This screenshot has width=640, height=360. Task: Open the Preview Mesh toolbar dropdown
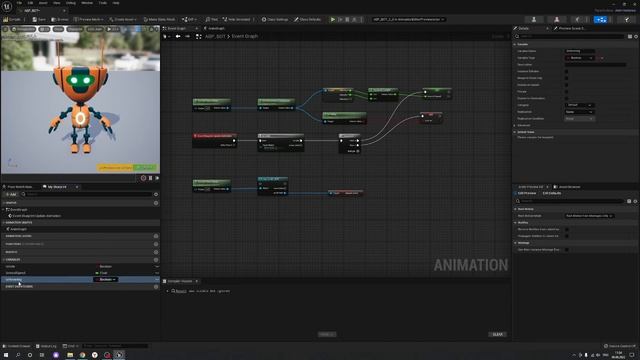click(x=89, y=19)
